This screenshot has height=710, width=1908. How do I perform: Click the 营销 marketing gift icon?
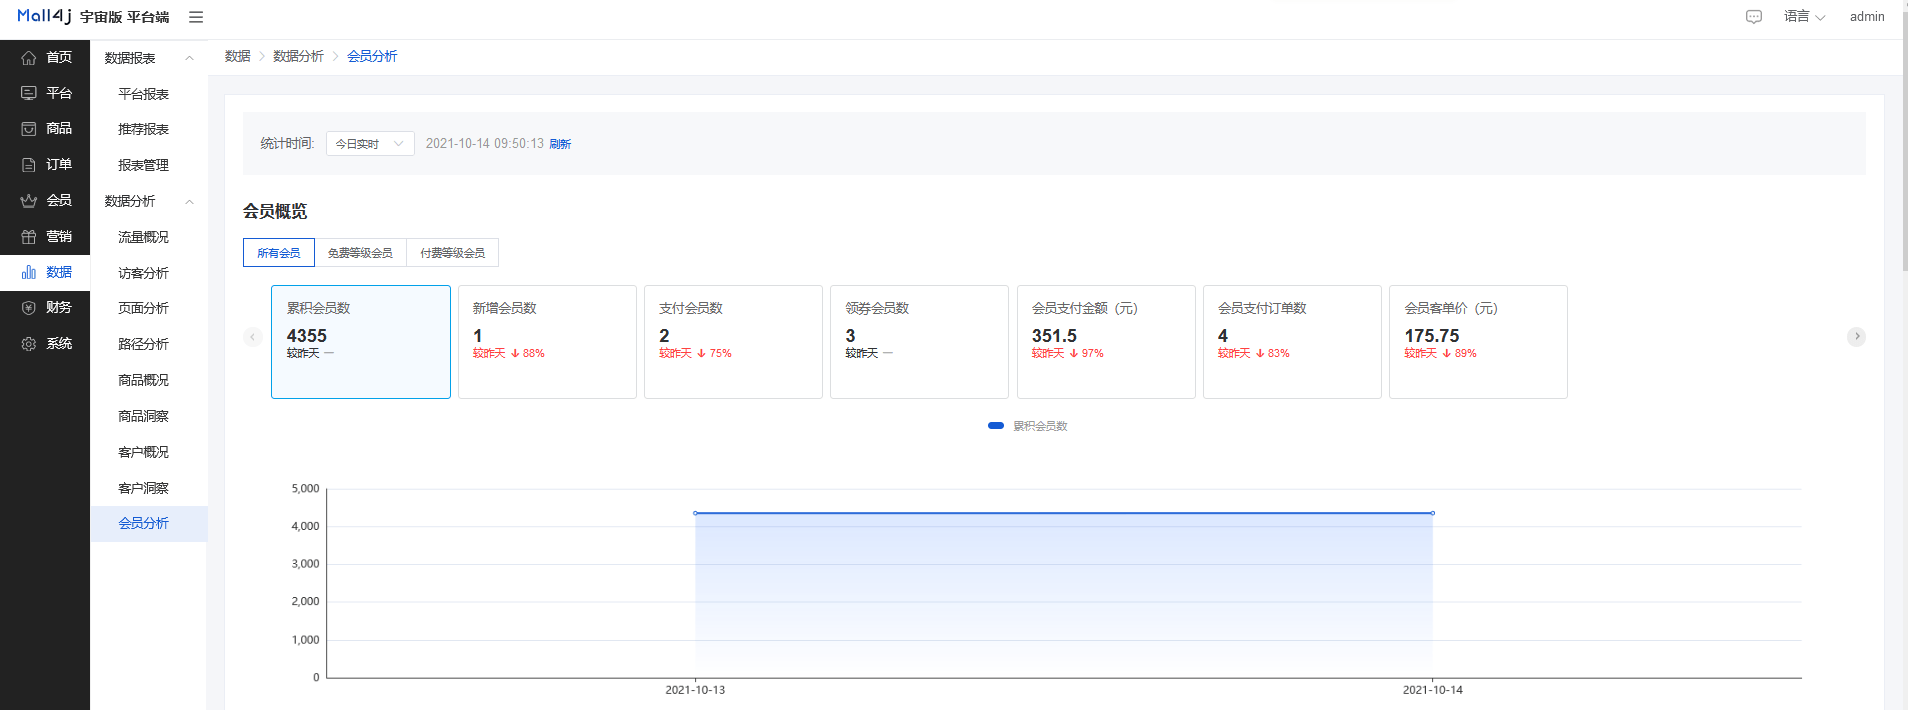pos(29,237)
